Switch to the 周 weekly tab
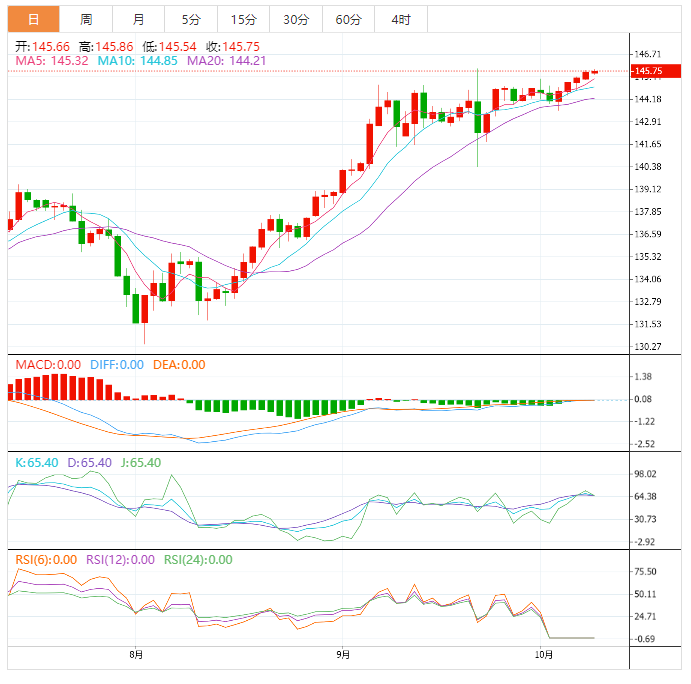 (x=86, y=19)
